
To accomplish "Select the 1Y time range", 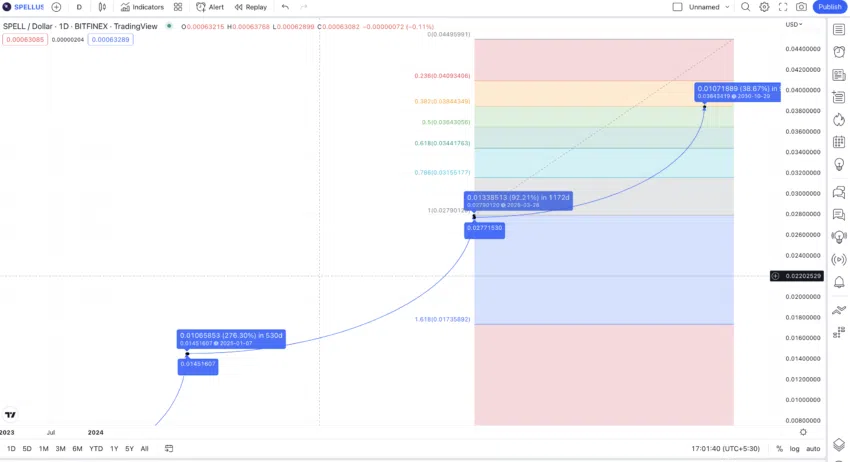I will [114, 448].
